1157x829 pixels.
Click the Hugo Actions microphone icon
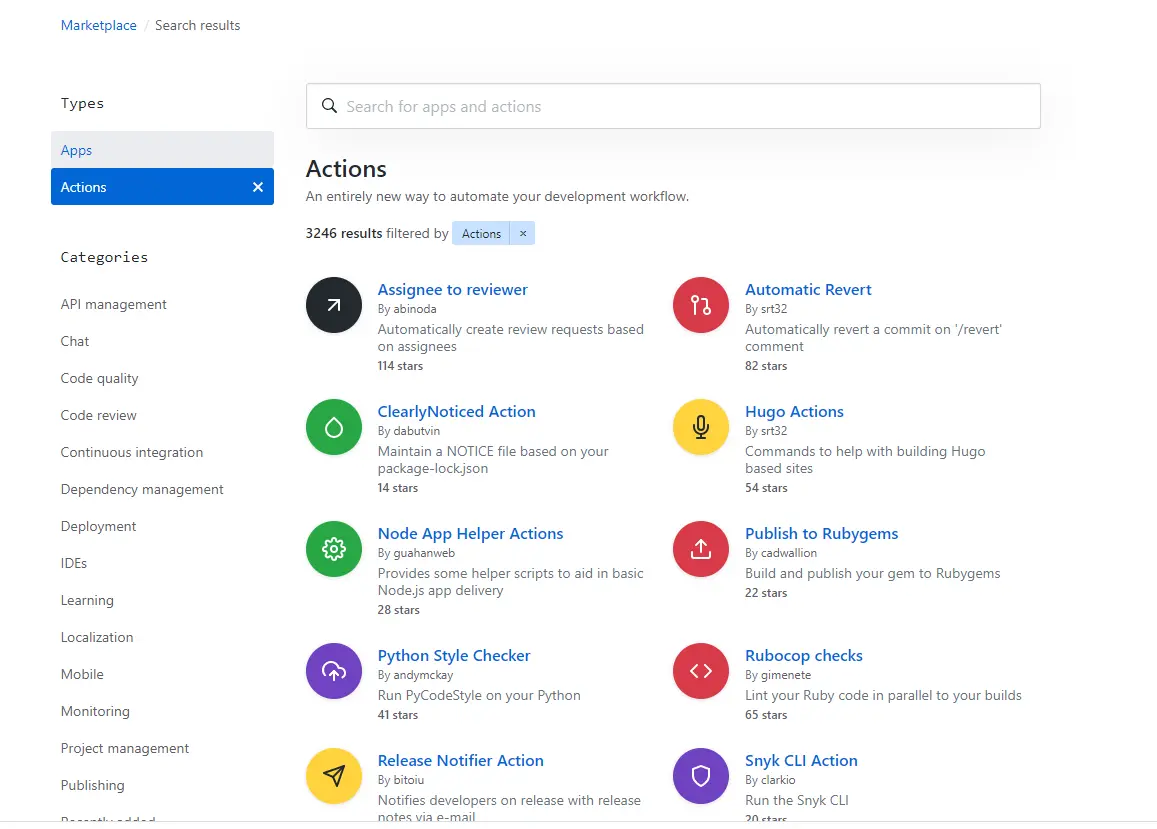[700, 427]
